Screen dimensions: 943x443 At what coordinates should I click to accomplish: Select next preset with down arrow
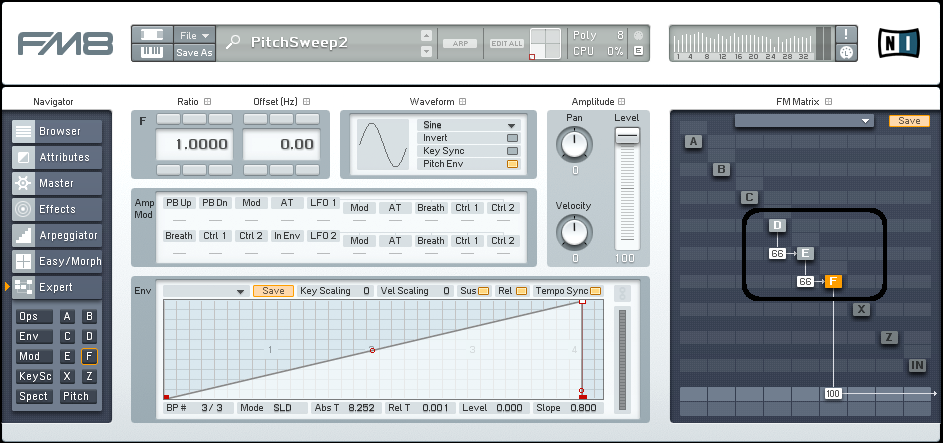[x=426, y=52]
